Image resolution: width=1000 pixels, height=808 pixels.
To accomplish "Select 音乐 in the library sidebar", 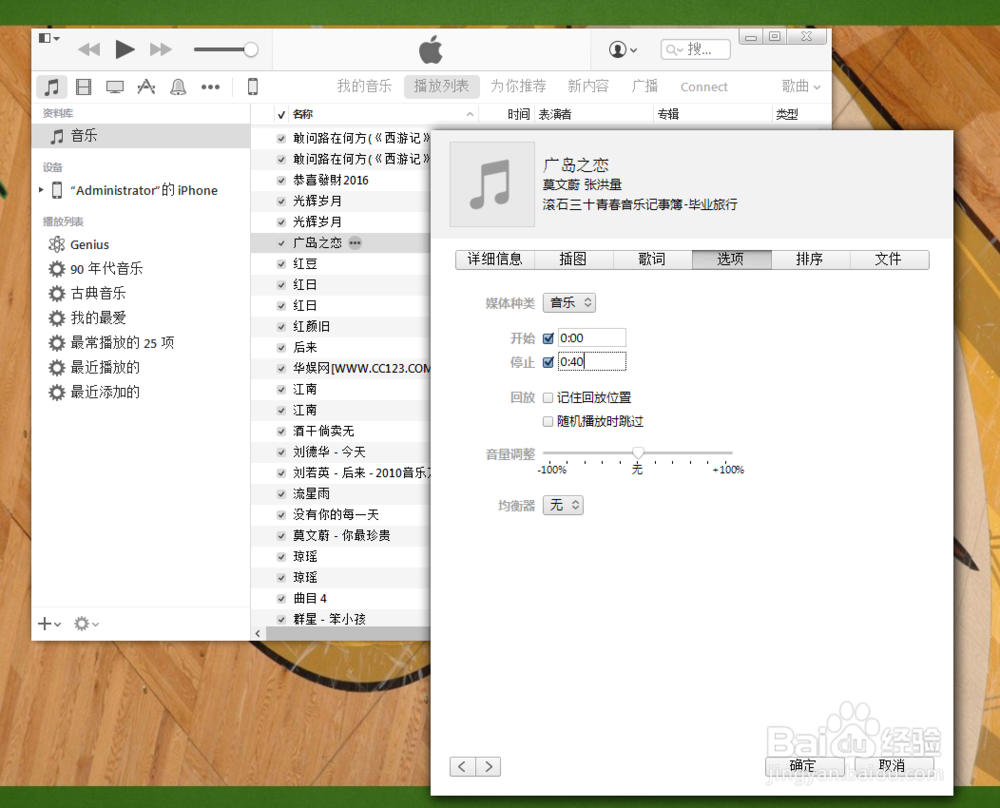I will [141, 136].
